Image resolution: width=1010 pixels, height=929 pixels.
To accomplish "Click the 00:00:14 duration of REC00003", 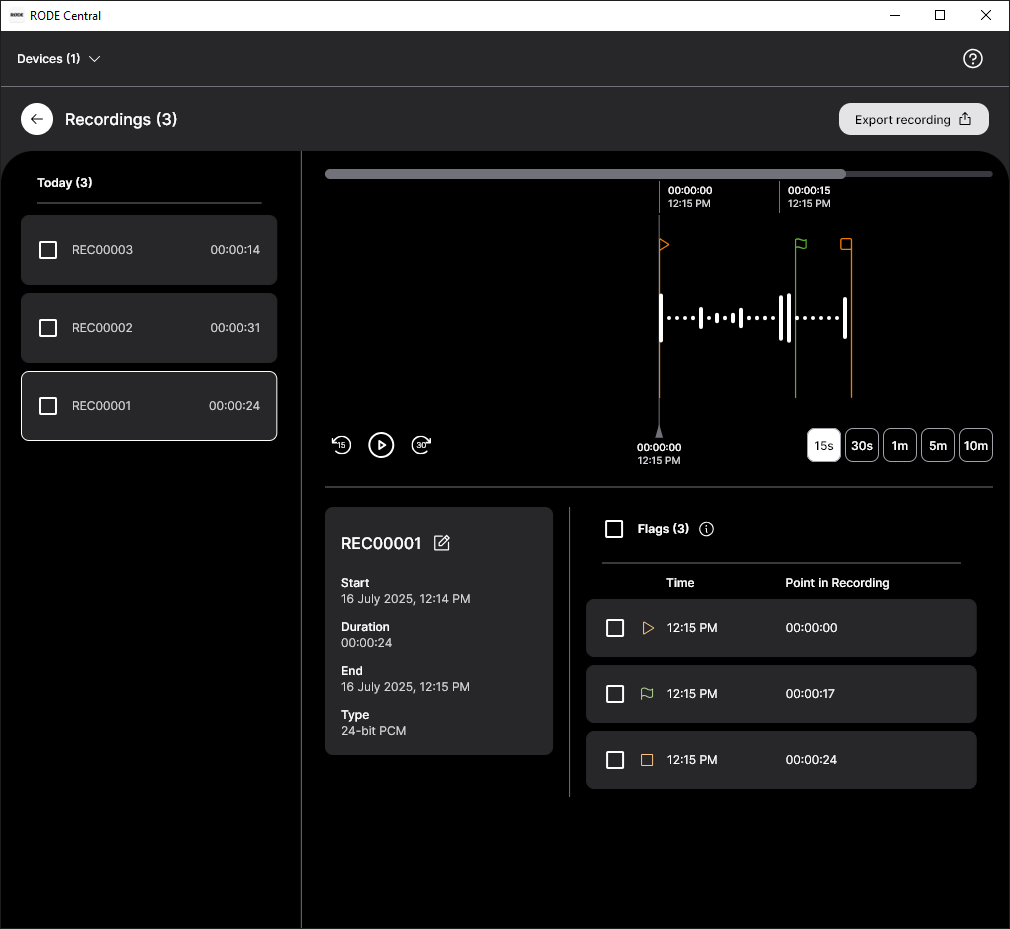I will click(x=235, y=250).
